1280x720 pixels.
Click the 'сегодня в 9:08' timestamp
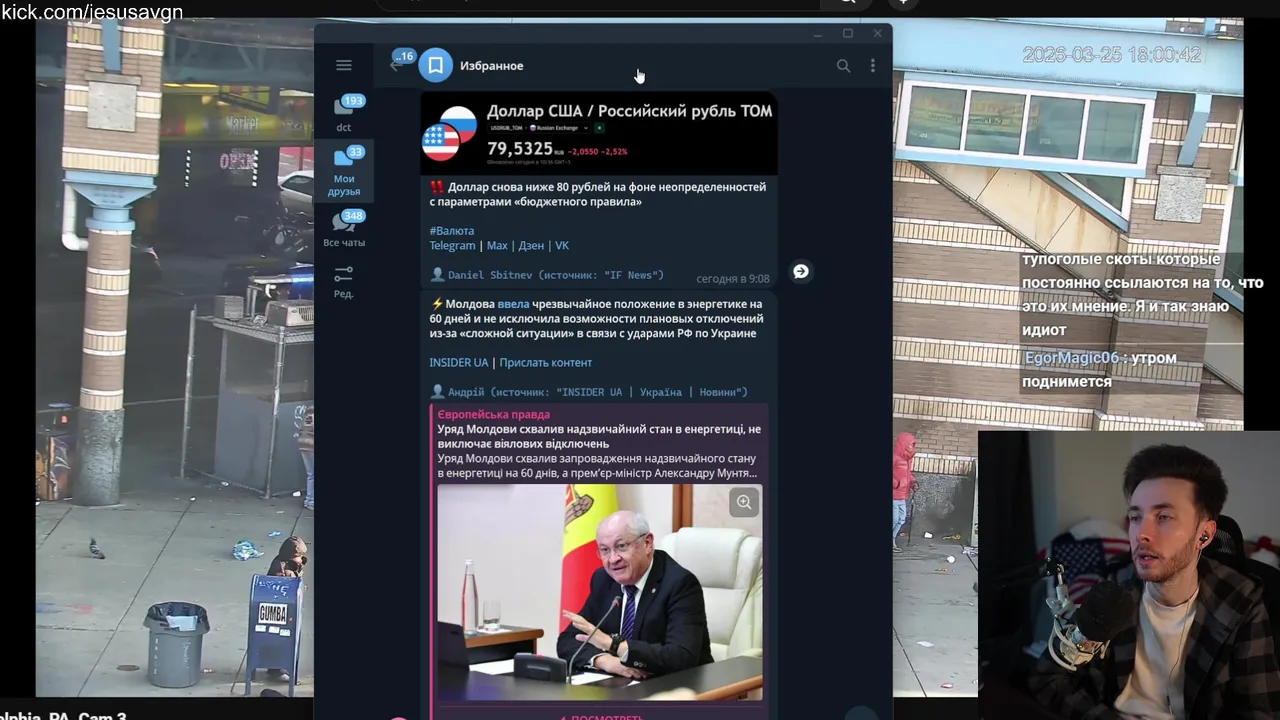(733, 279)
